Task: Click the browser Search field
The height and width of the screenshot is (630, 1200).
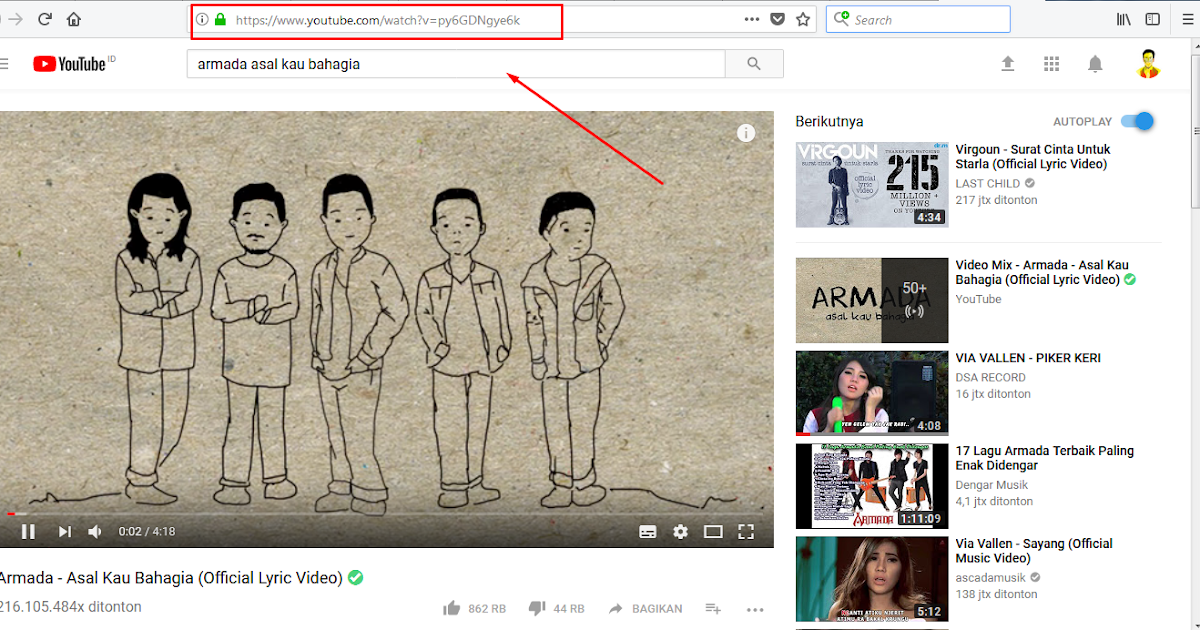Action: (918, 19)
